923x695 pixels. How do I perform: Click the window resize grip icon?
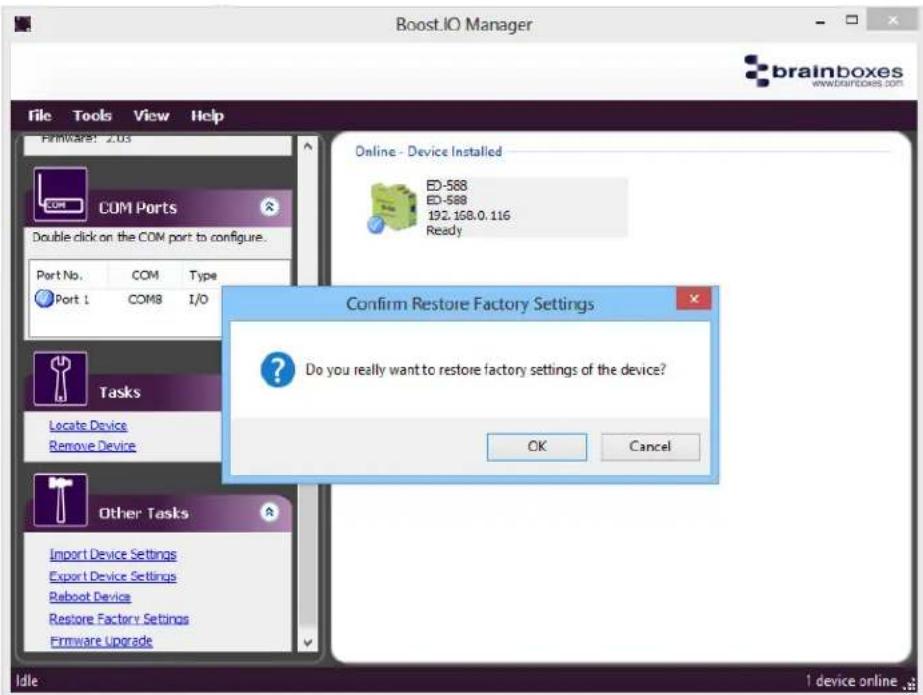click(x=911, y=684)
